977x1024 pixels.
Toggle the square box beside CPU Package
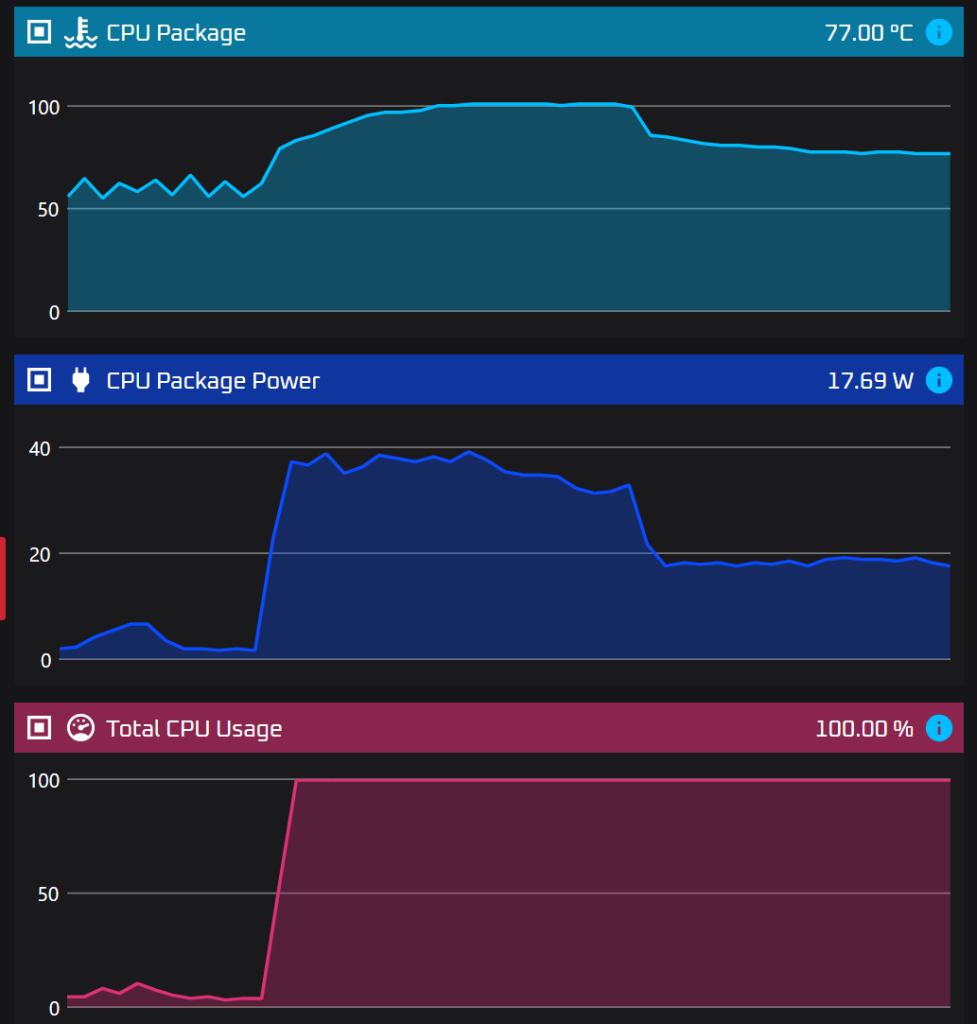coord(38,33)
